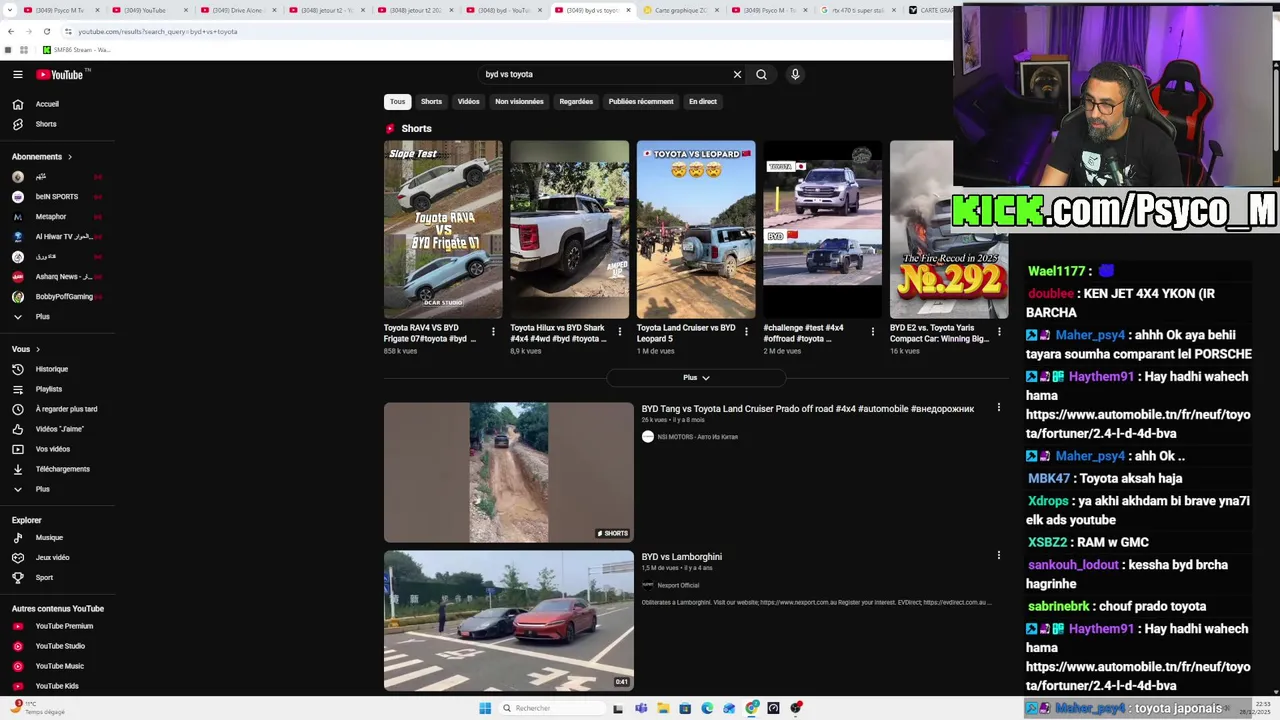Select the Shorts filter chip
This screenshot has height=720, width=1280.
point(431,101)
